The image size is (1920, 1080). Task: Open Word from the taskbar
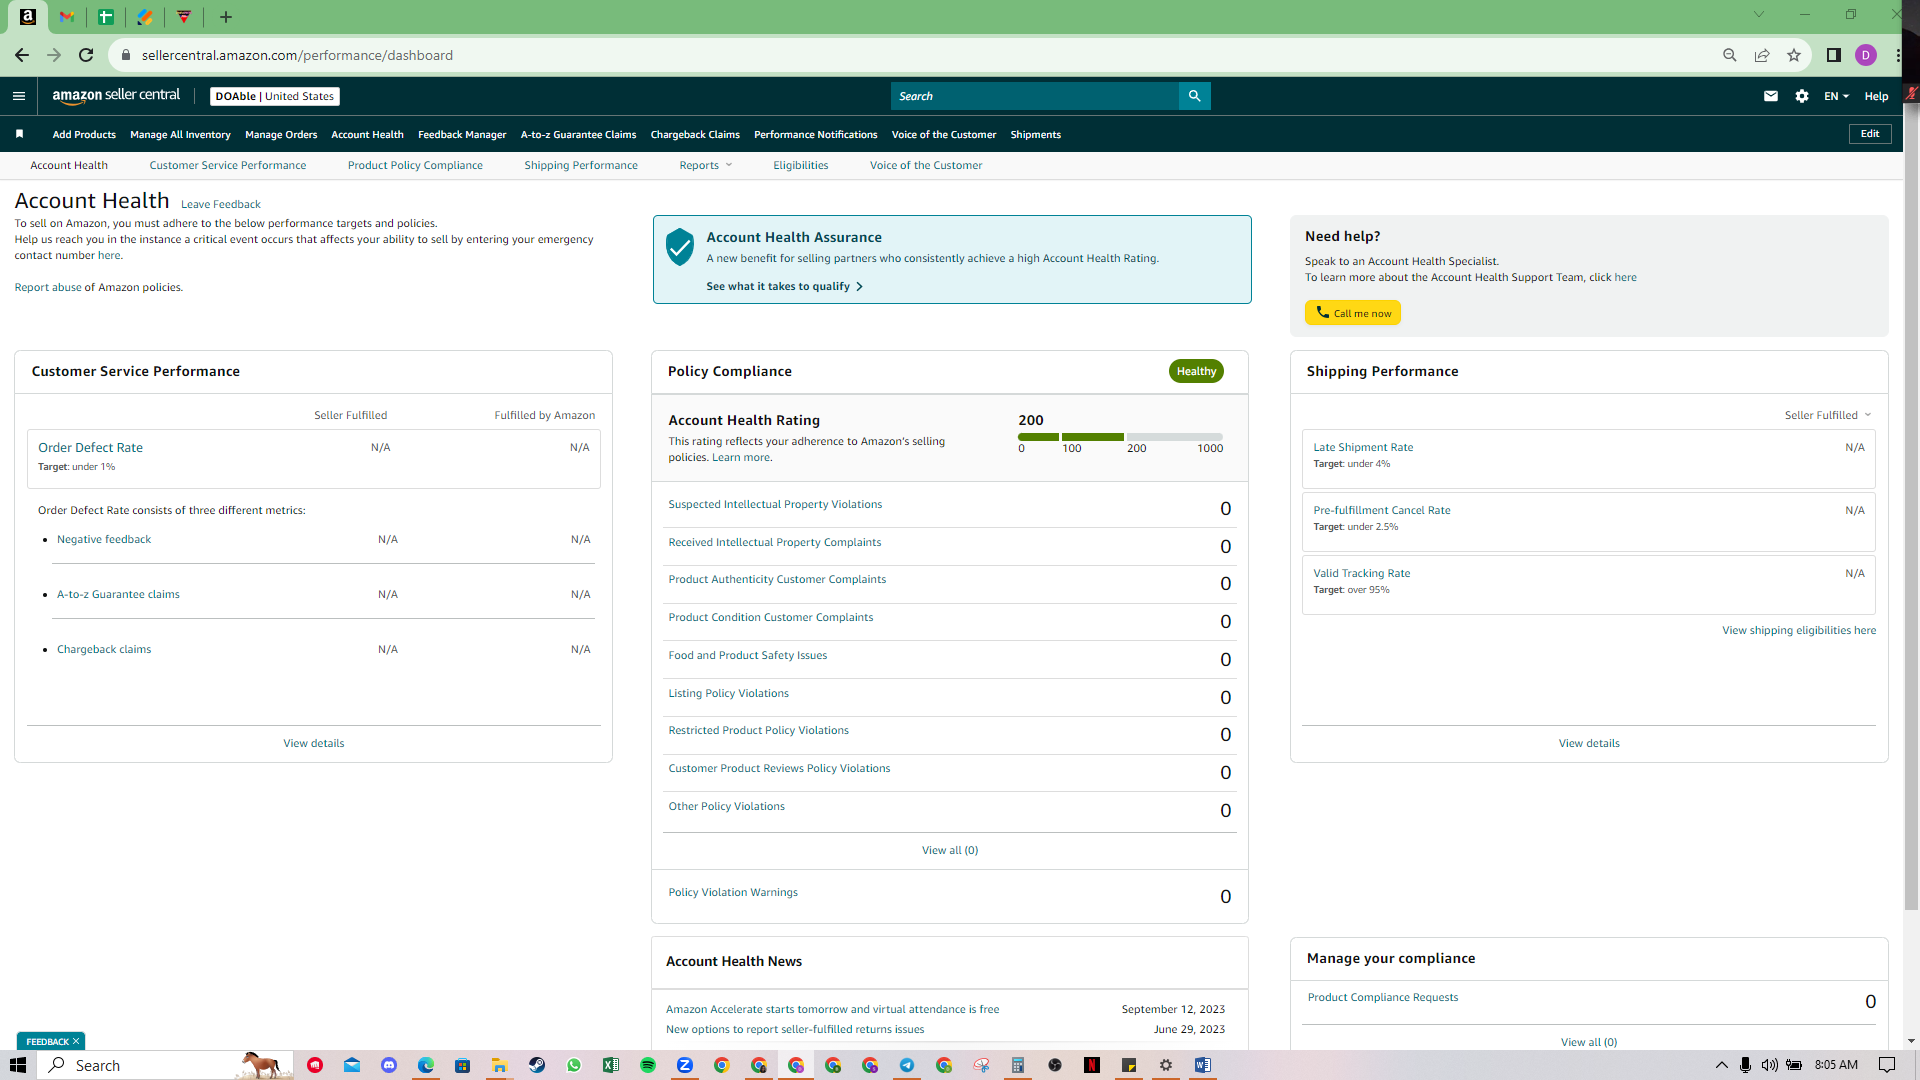pyautogui.click(x=1202, y=1065)
